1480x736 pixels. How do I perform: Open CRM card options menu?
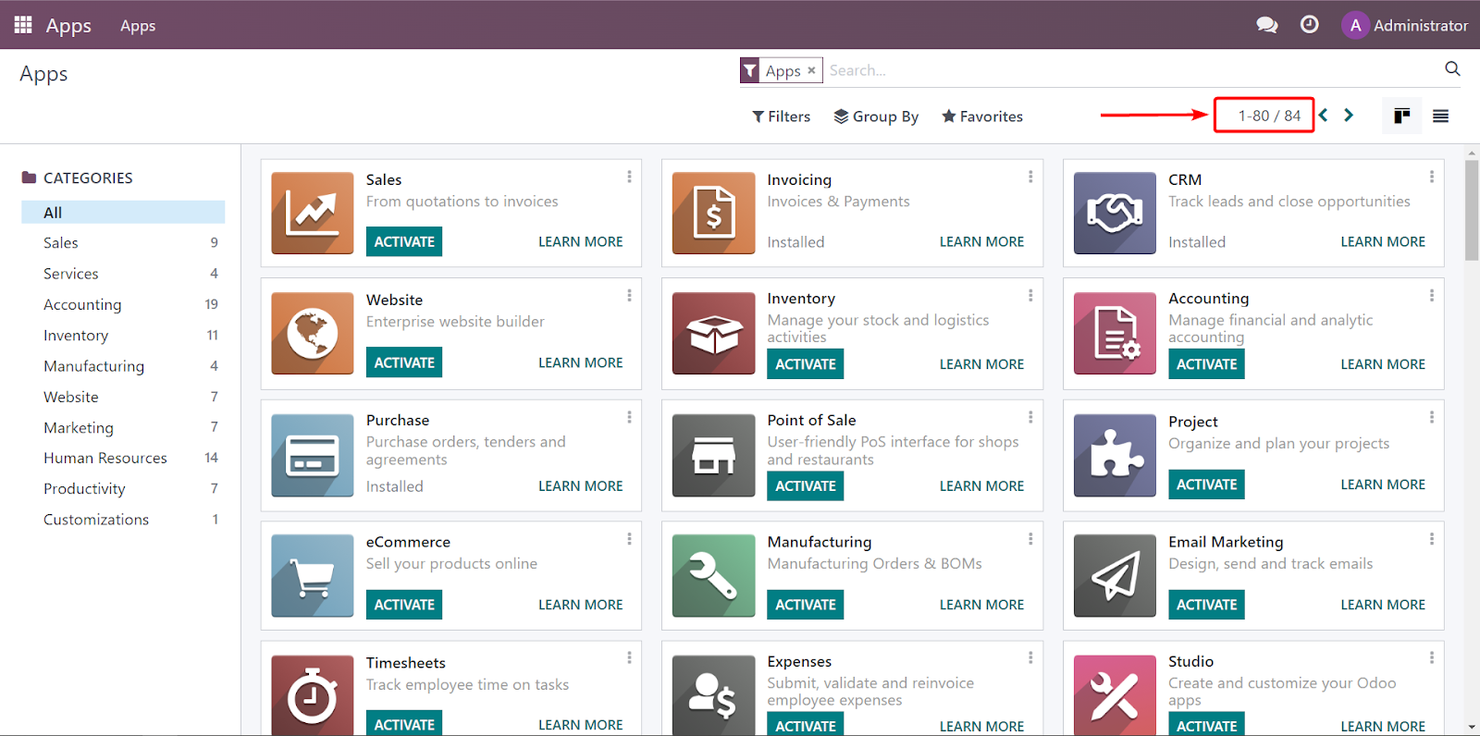coord(1431,177)
